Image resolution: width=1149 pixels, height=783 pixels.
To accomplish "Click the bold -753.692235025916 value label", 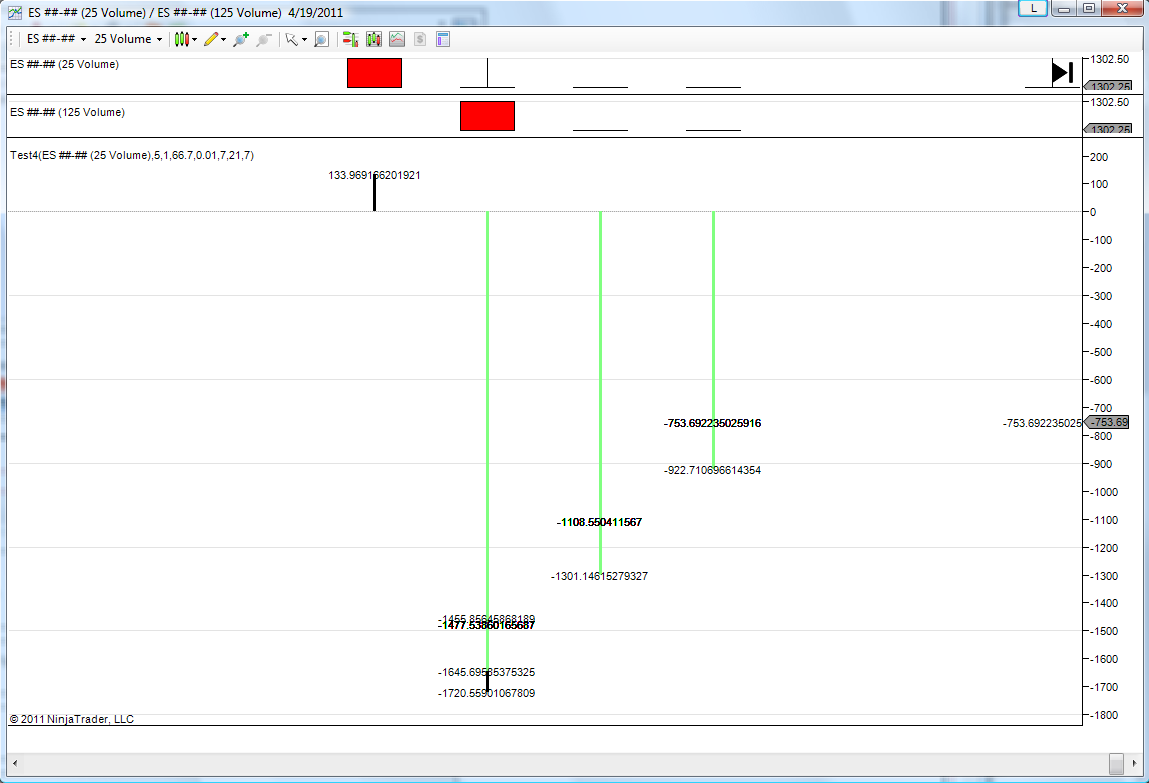I will coord(712,423).
